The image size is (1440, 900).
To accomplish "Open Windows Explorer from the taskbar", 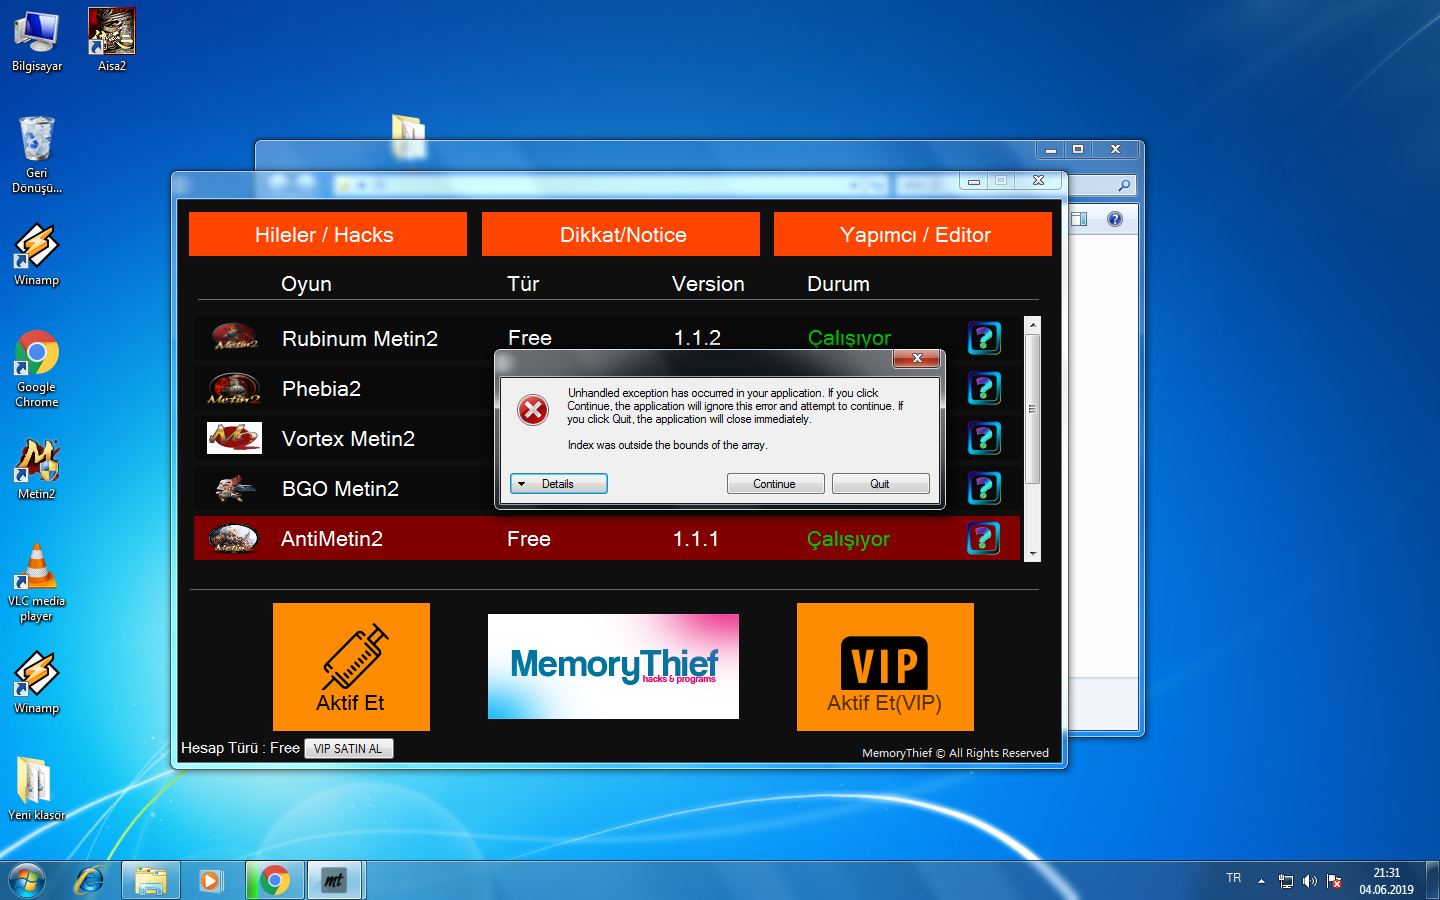I will 151,880.
